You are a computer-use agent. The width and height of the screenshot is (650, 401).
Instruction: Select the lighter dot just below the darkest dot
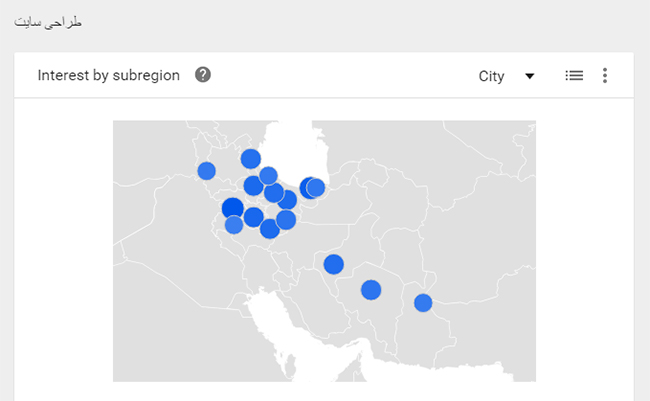[234, 225]
